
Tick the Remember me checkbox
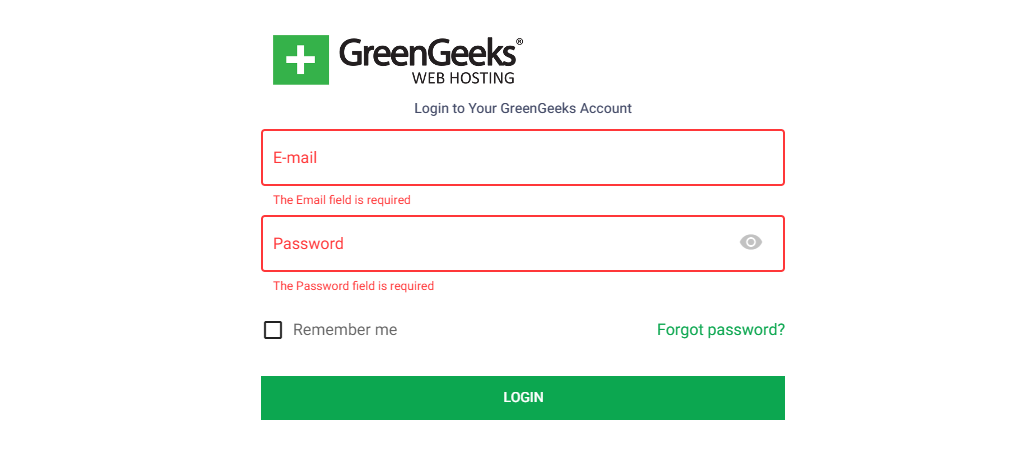click(x=273, y=330)
